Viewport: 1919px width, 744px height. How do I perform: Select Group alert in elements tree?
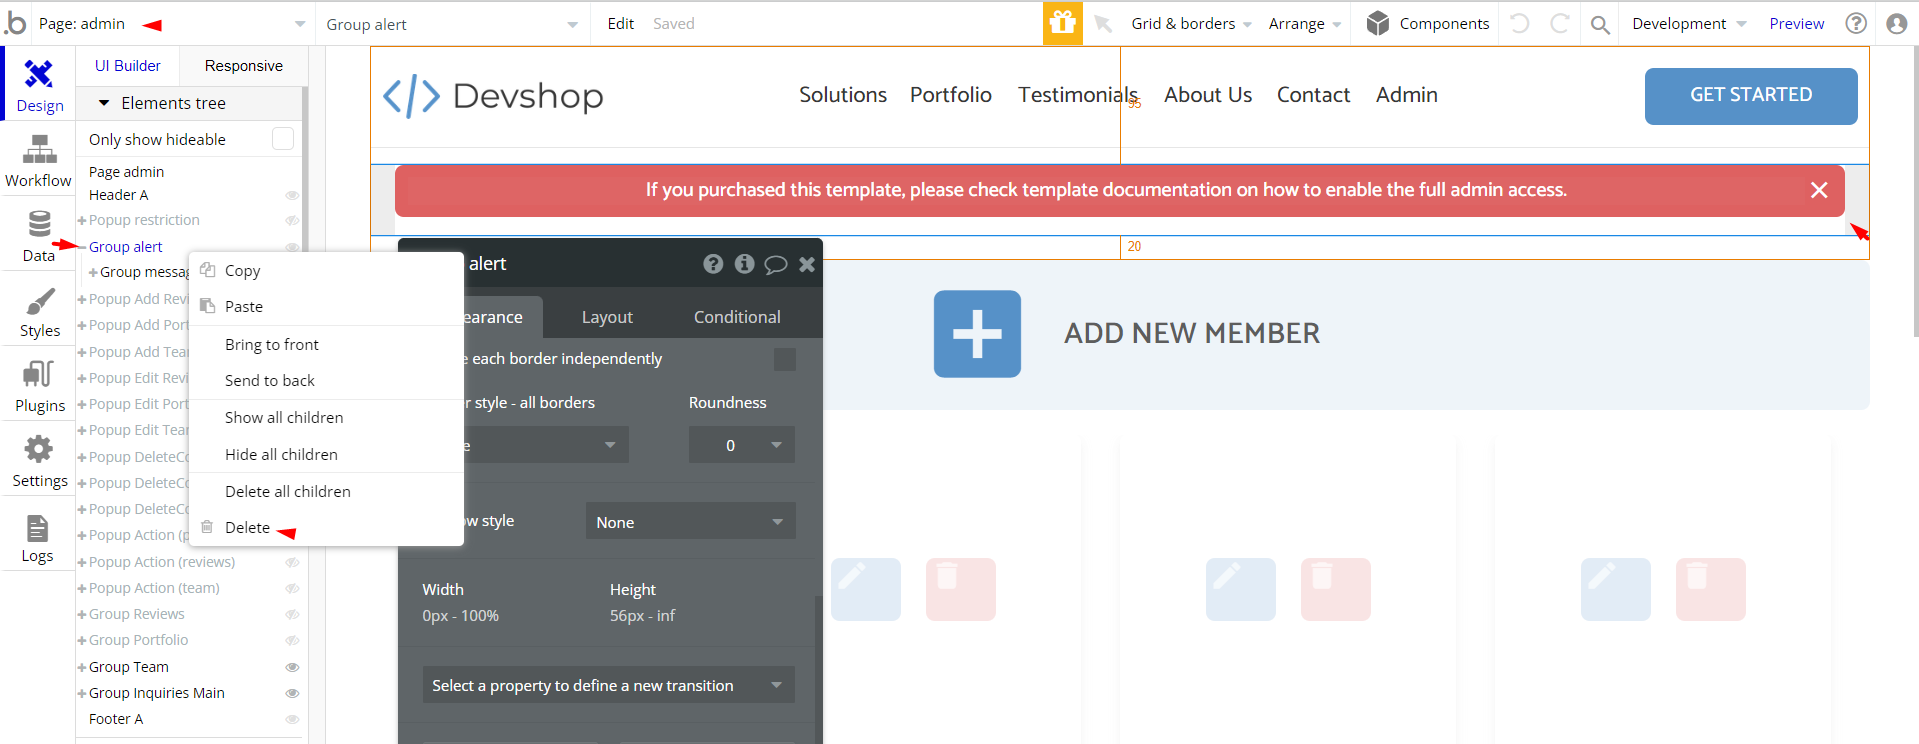click(x=125, y=247)
